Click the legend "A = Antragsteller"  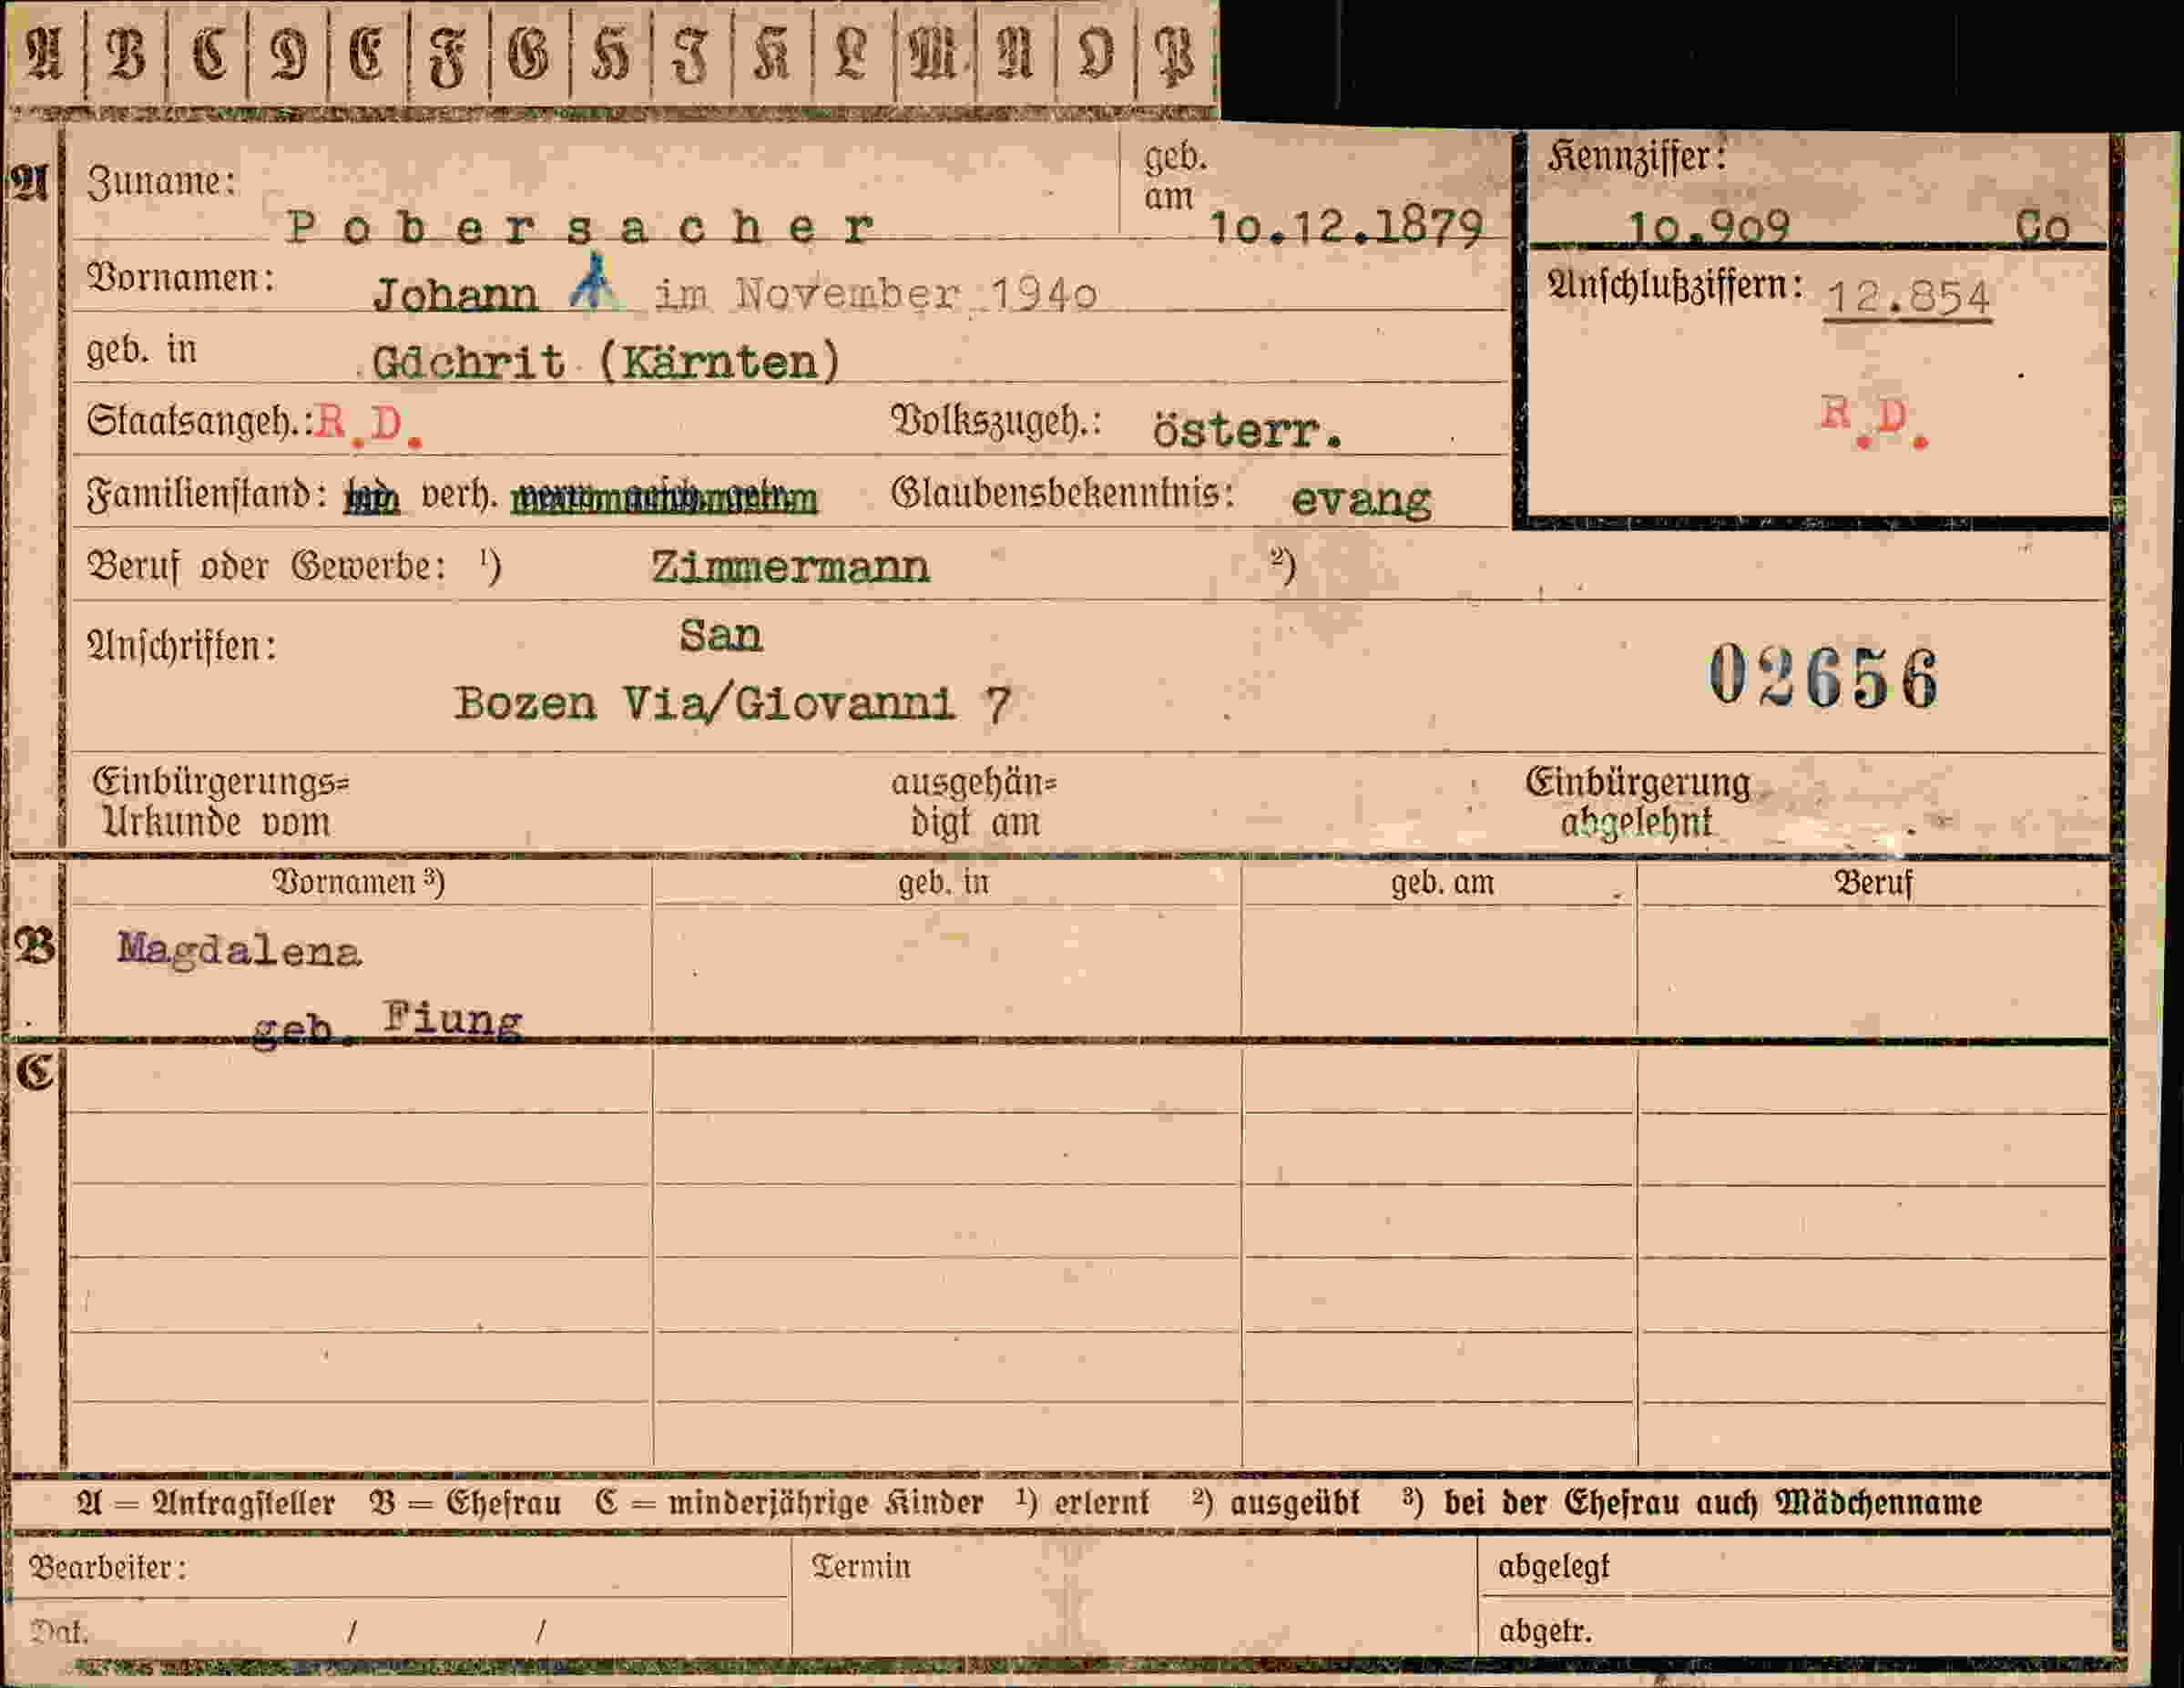tap(205, 1503)
